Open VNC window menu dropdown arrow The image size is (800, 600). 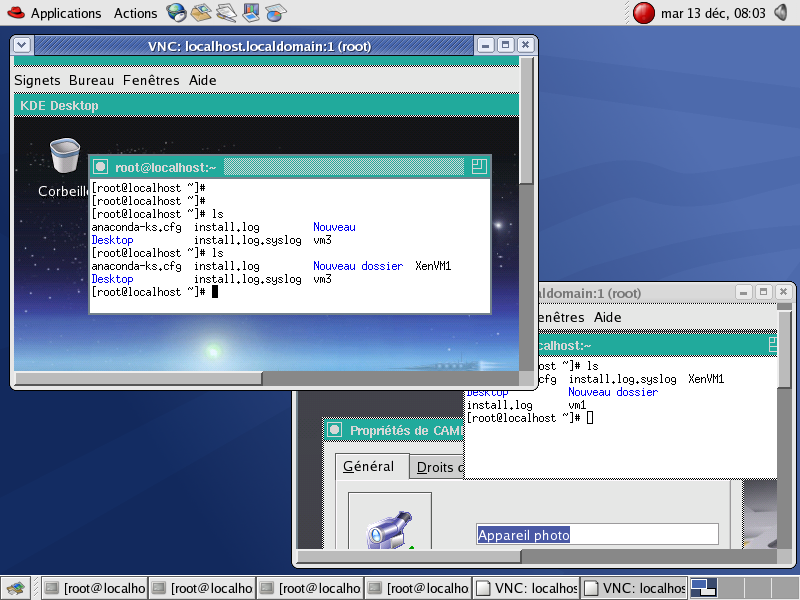point(23,45)
